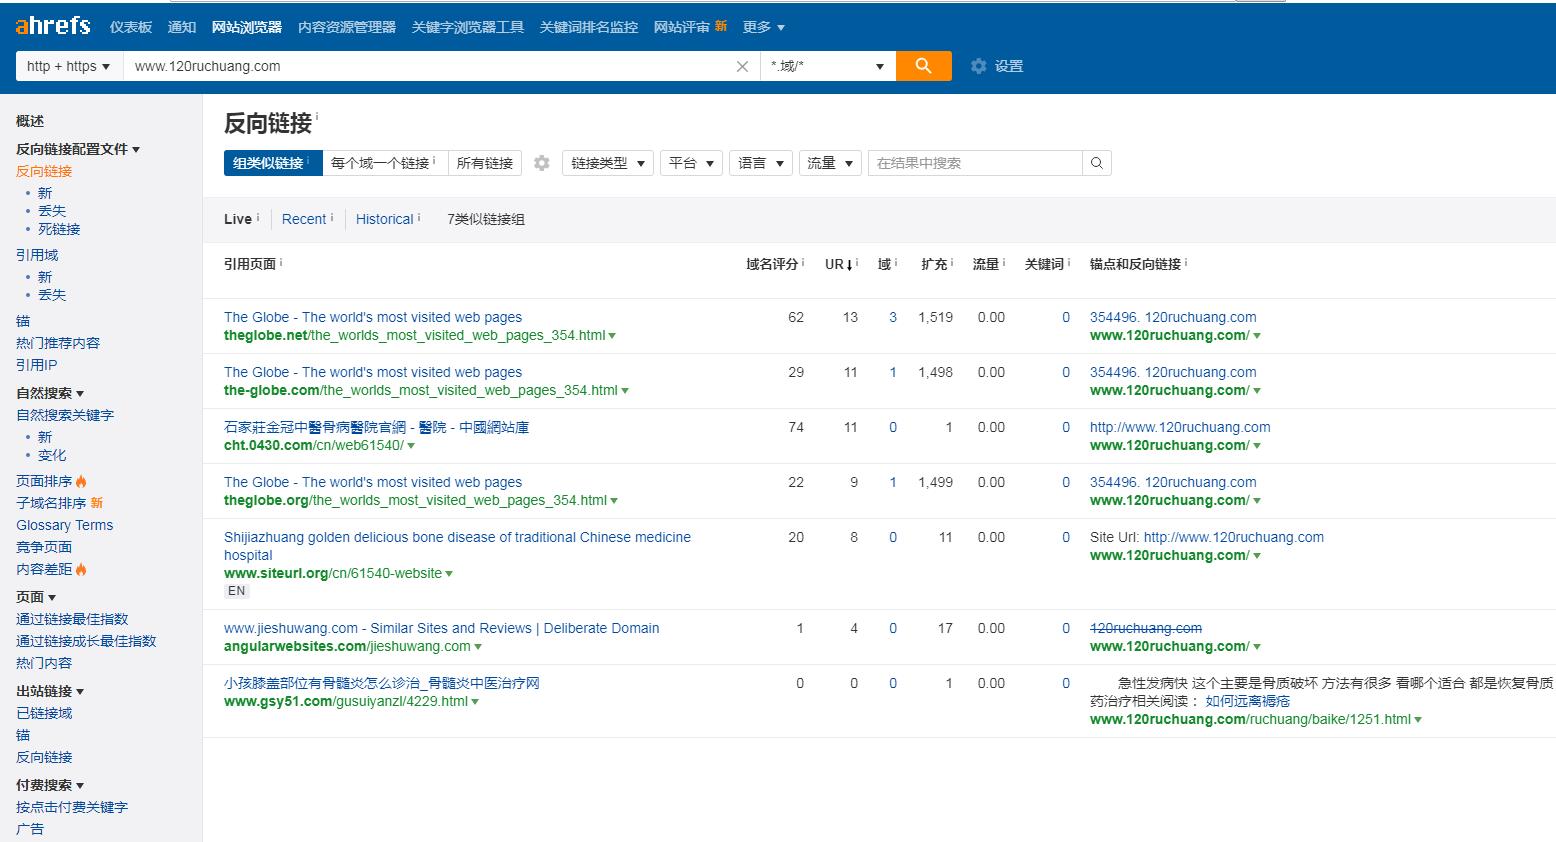Expand the 语言 filter dropdown

tap(760, 163)
